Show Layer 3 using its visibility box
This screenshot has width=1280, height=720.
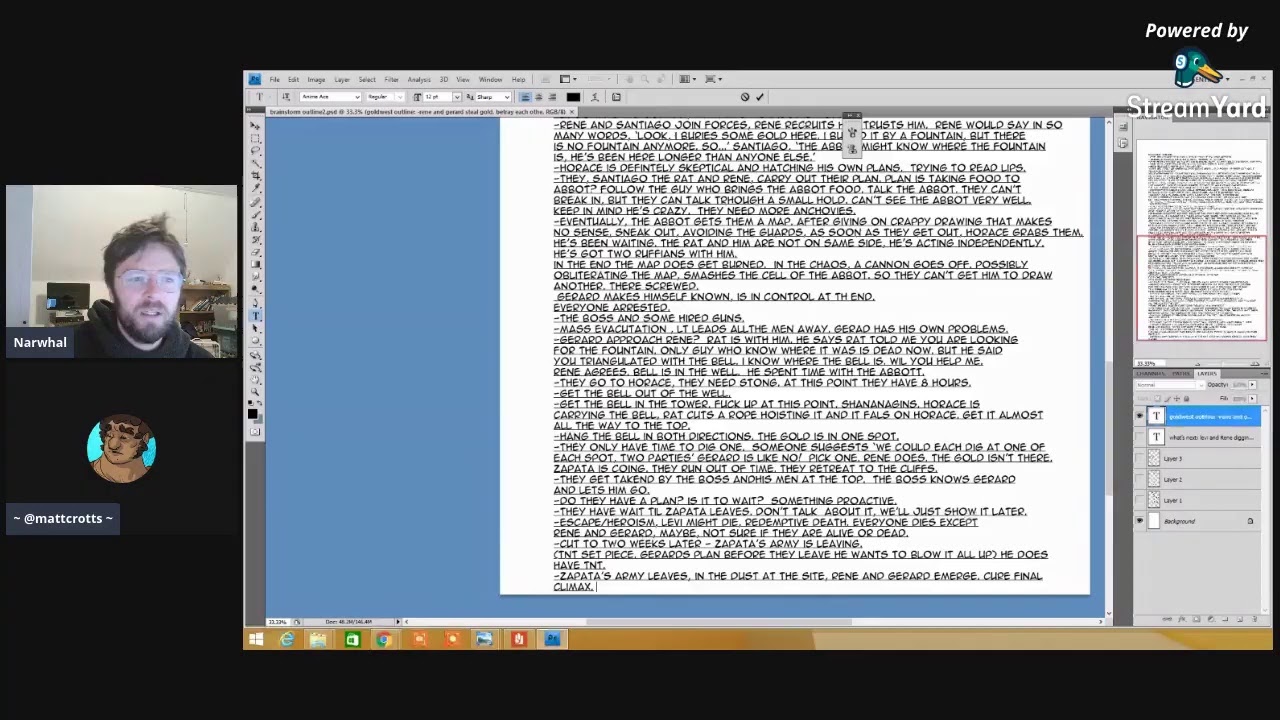1140,458
